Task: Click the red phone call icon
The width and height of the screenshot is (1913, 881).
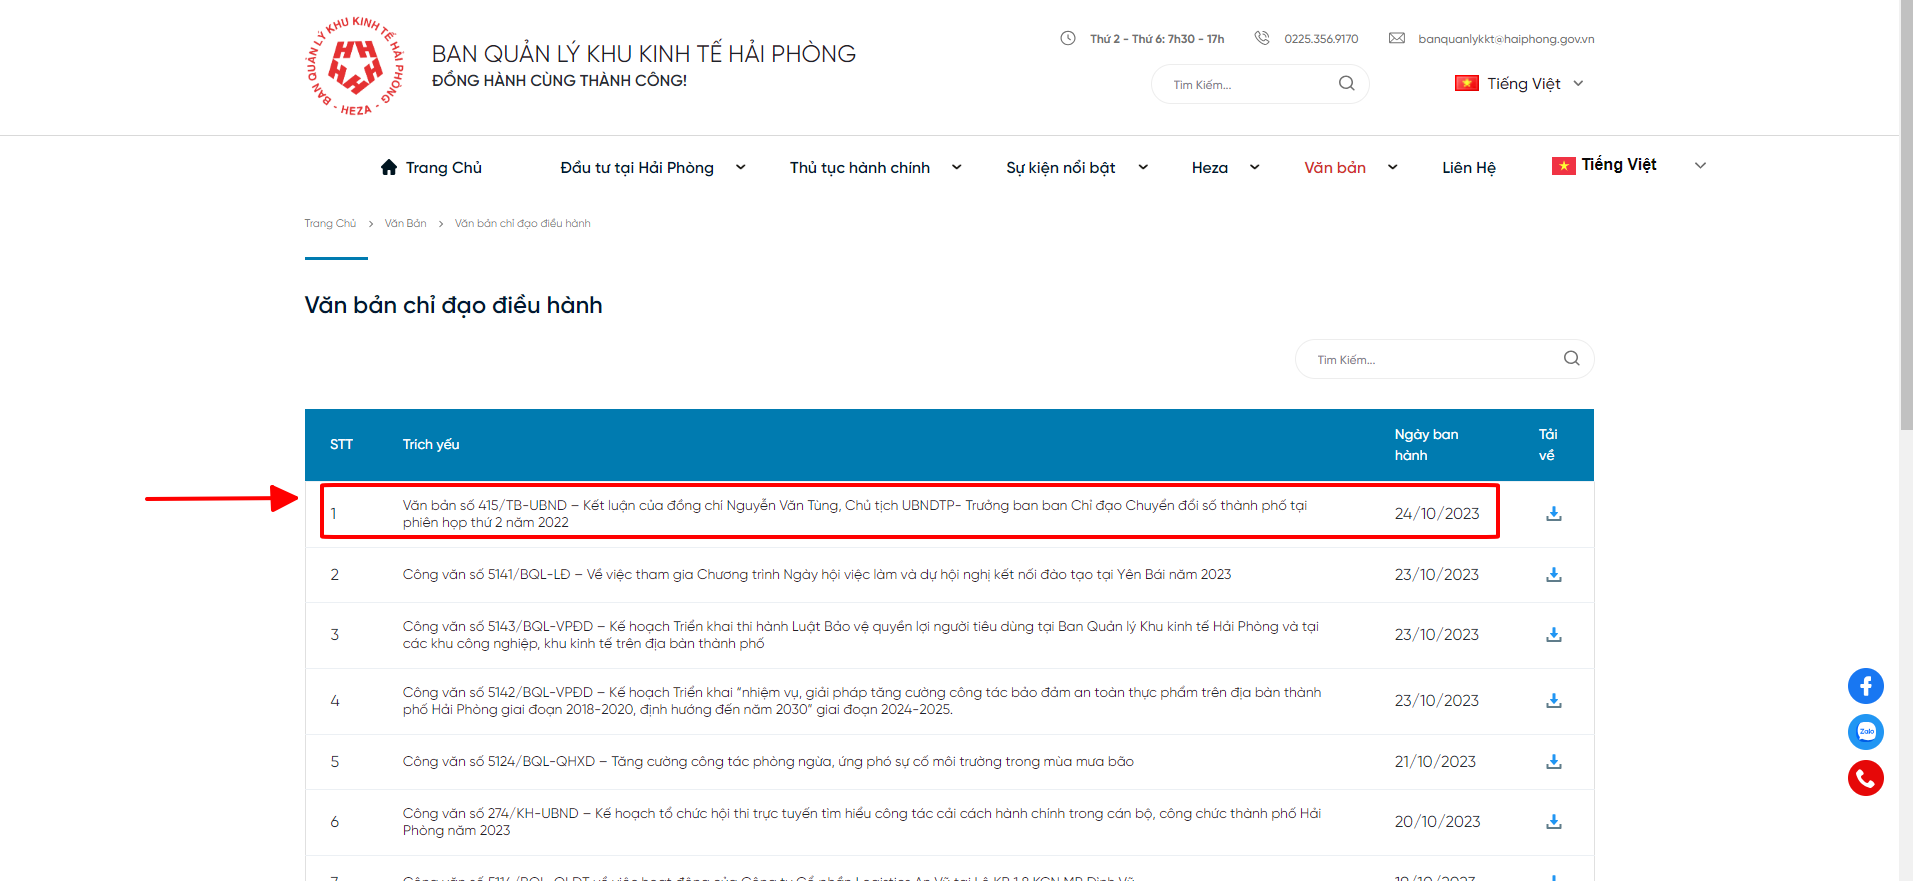Action: coord(1865,778)
